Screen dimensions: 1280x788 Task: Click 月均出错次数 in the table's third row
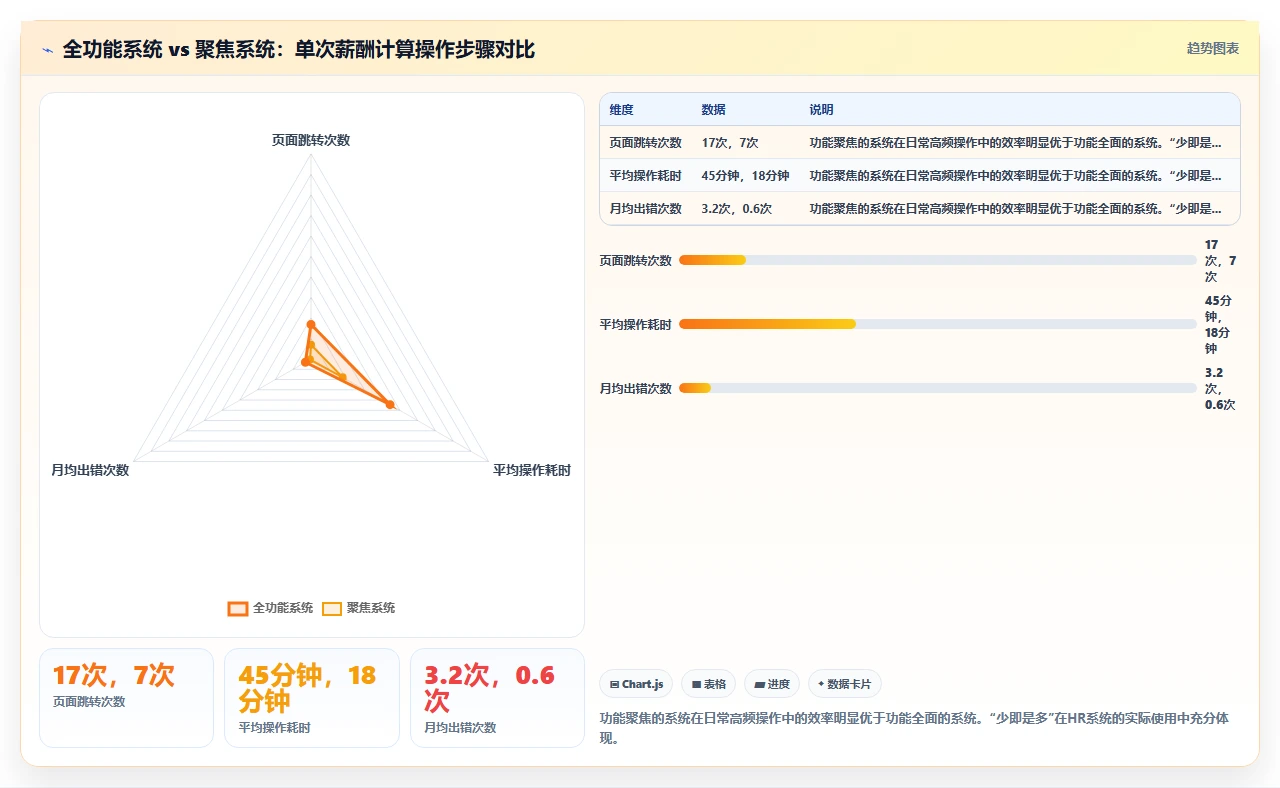(646, 209)
